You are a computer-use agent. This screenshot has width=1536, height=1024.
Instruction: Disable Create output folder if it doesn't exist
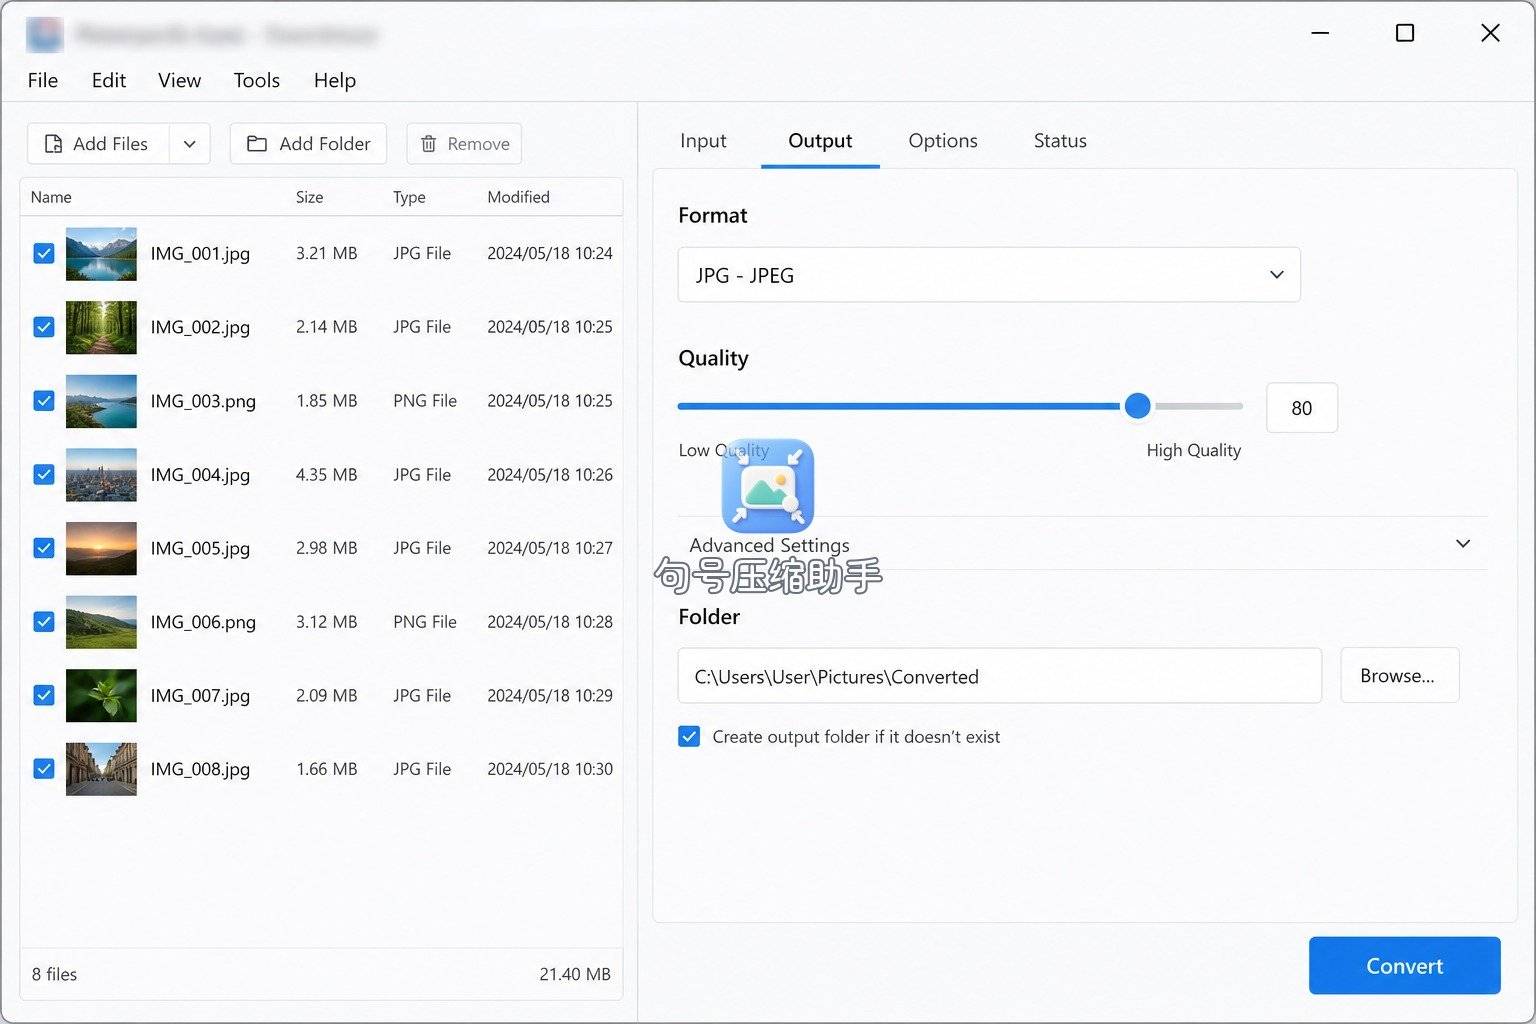click(689, 737)
